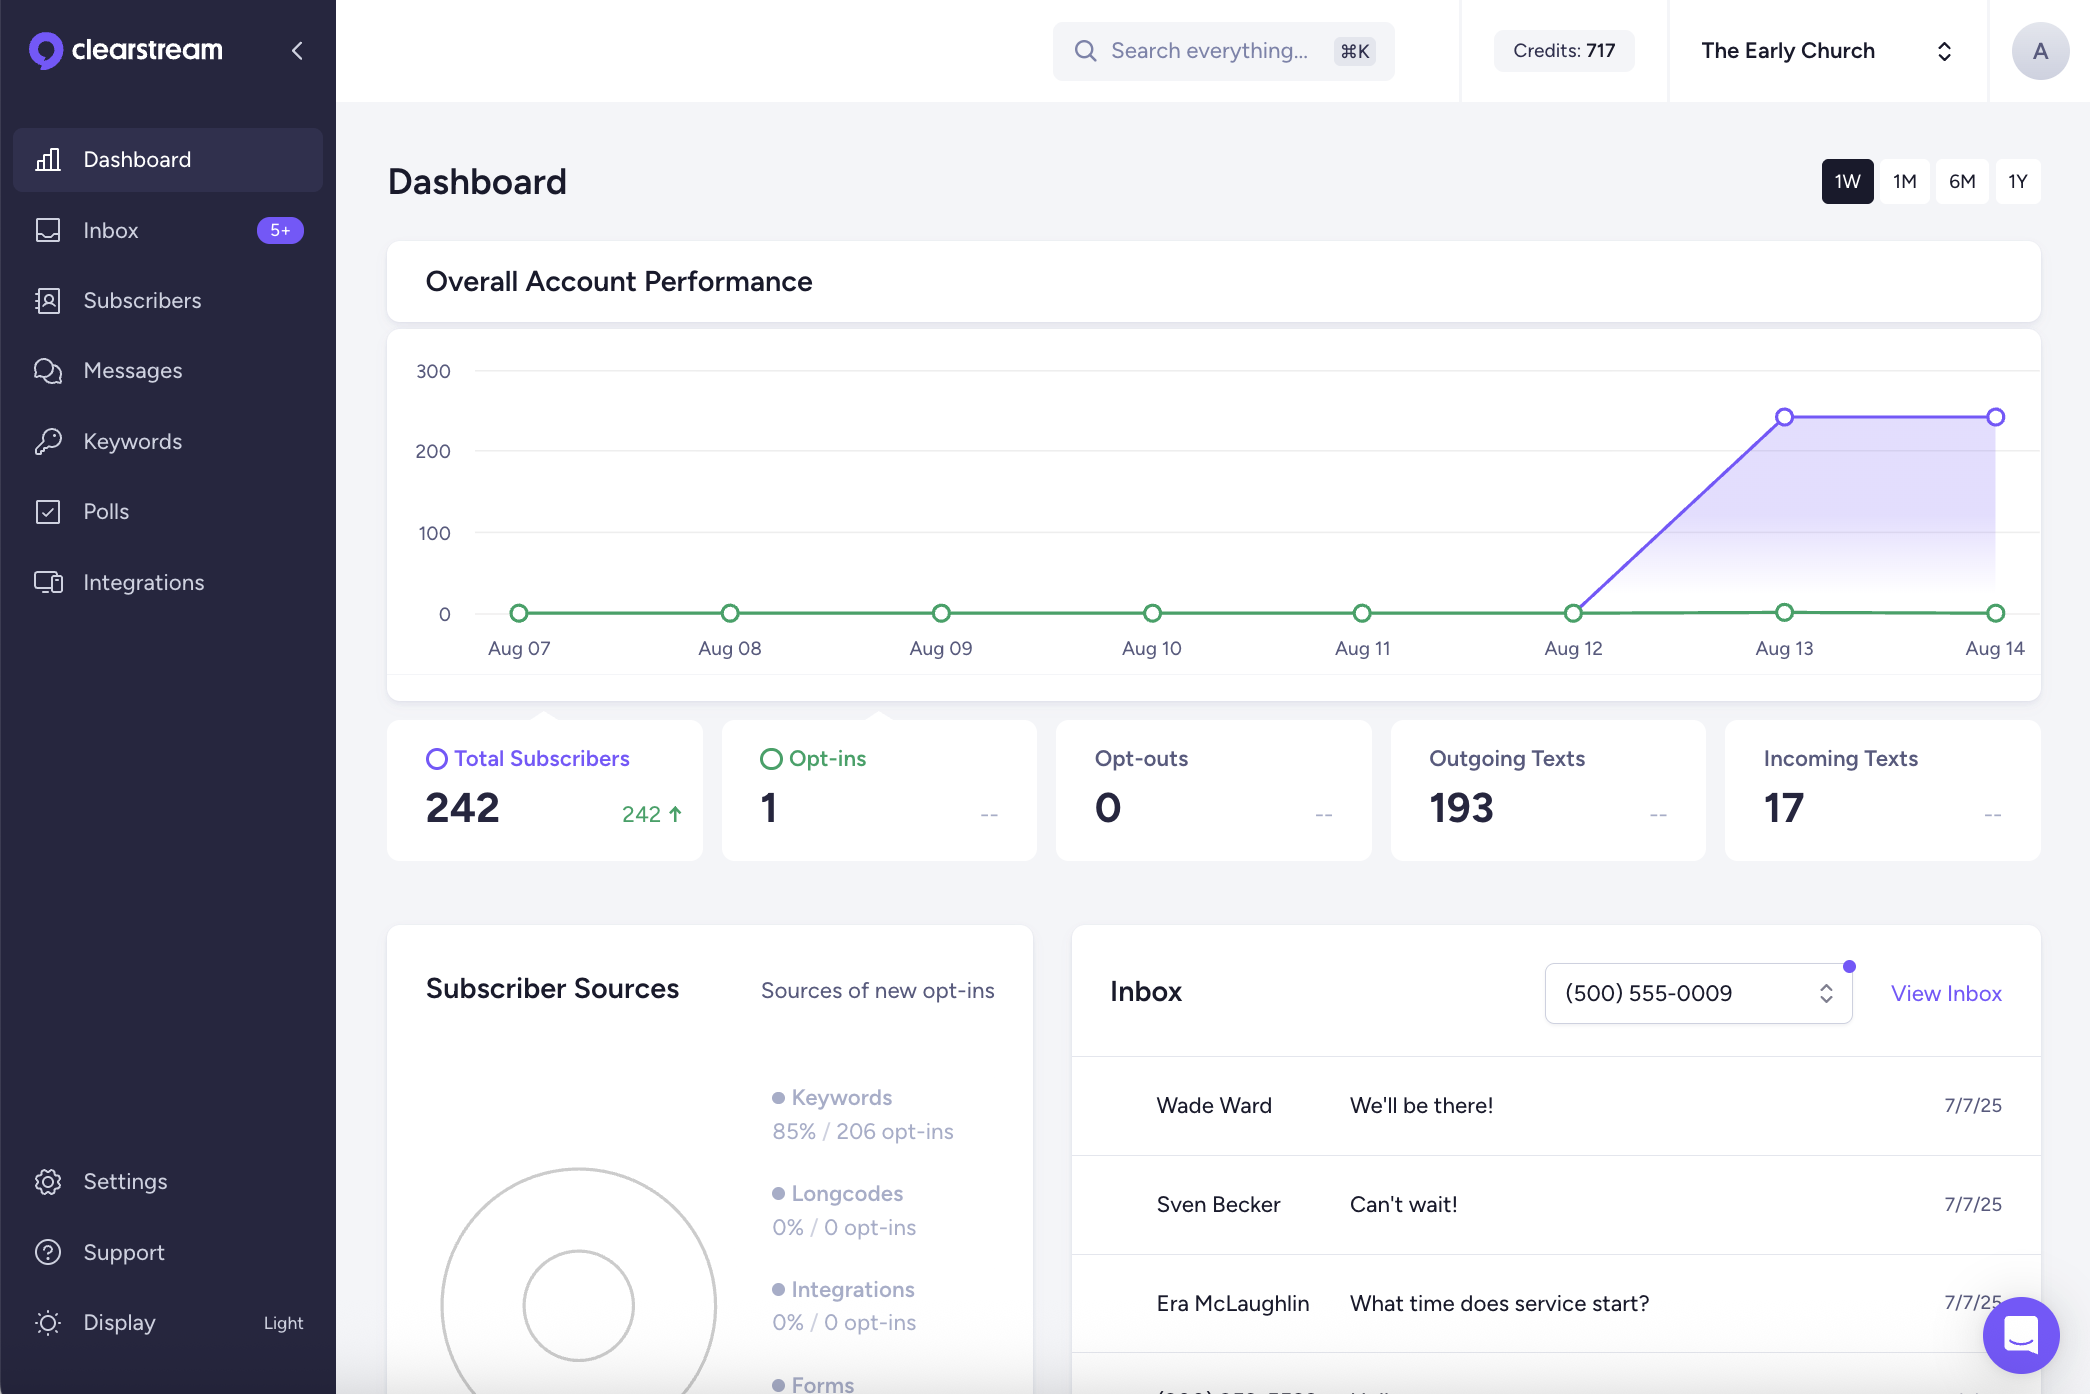This screenshot has width=2090, height=1394.
Task: Select the 1Y time range tab
Action: [2018, 181]
